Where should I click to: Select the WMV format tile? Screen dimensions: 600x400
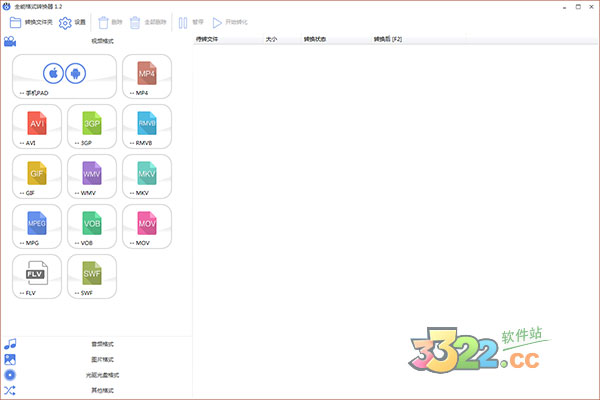click(x=92, y=176)
